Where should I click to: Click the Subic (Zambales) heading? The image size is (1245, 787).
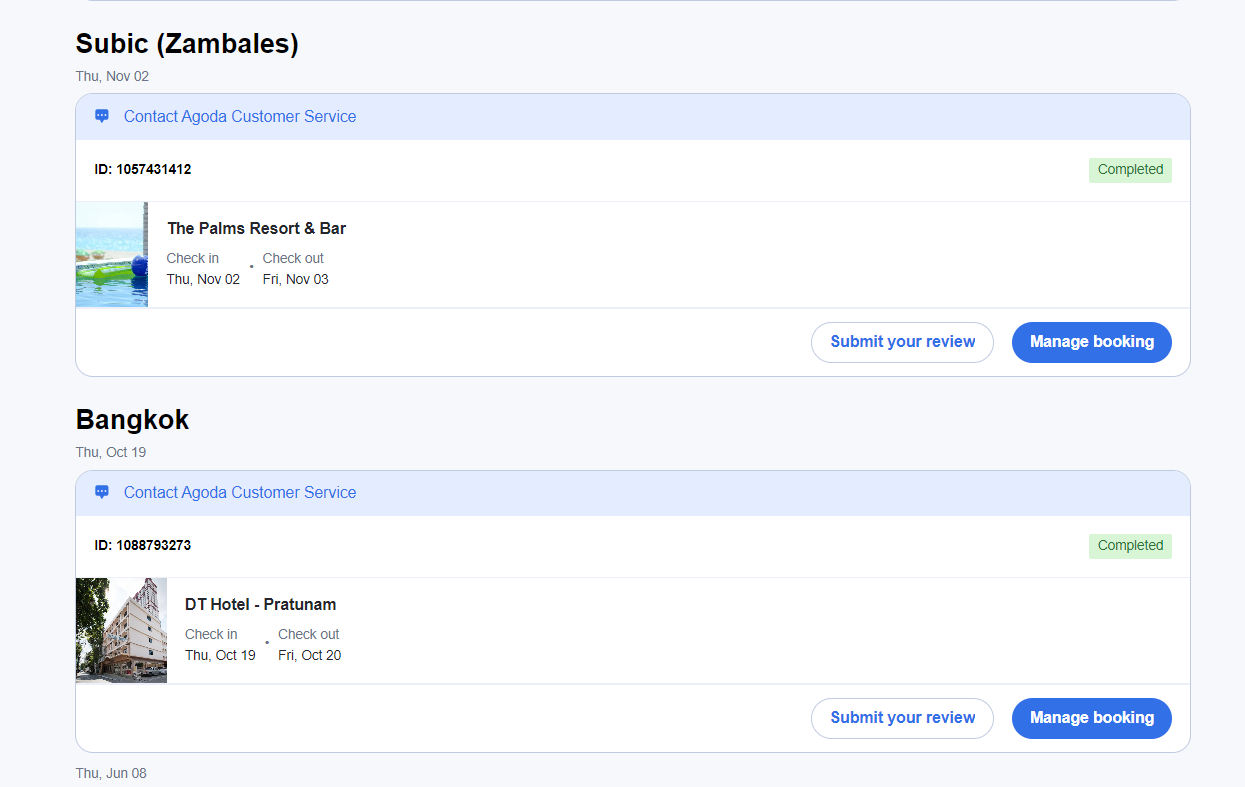(187, 44)
